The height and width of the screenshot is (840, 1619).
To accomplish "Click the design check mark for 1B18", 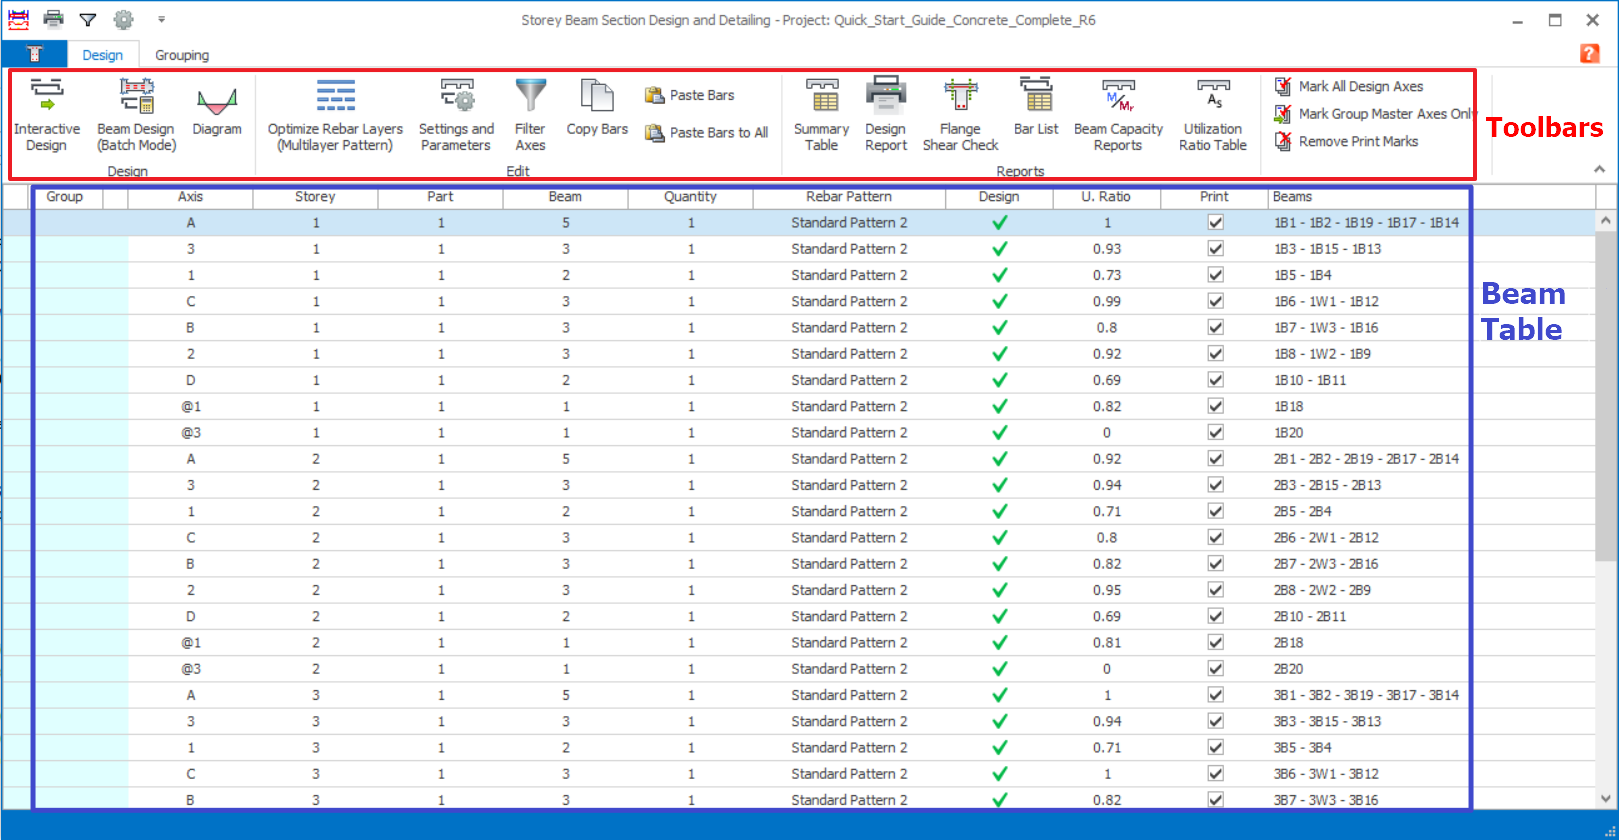I will pos(999,406).
